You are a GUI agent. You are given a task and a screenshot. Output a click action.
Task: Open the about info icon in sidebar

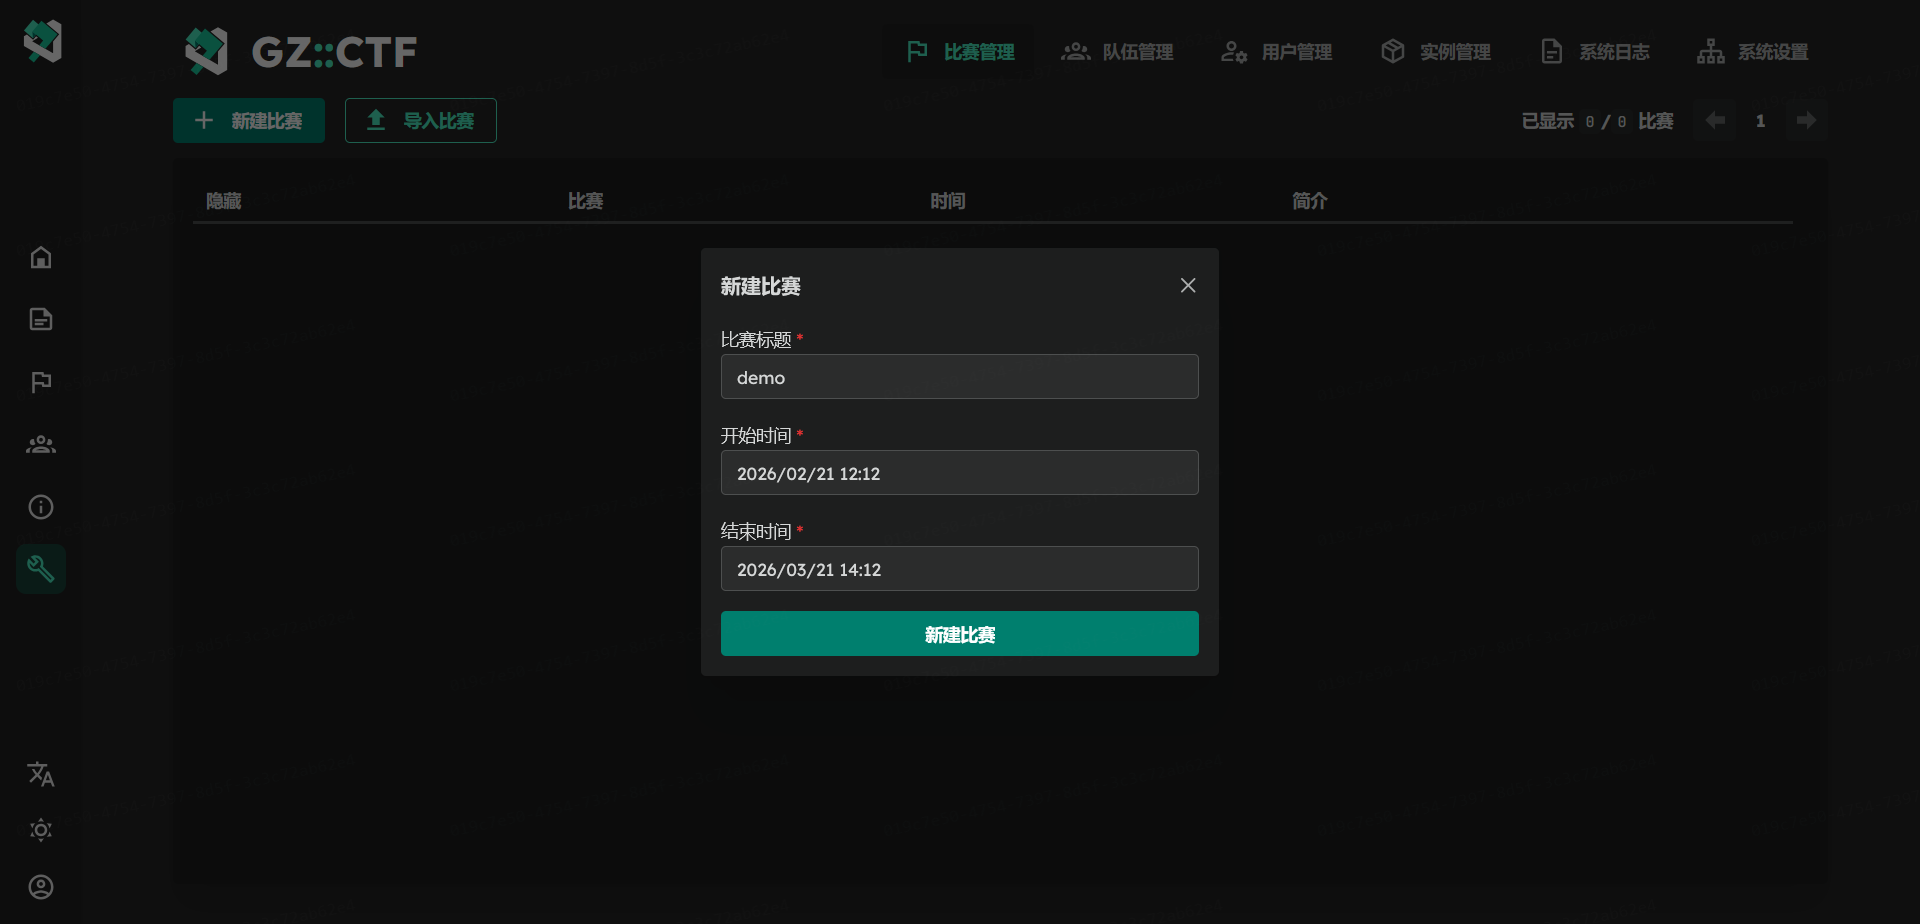point(41,507)
